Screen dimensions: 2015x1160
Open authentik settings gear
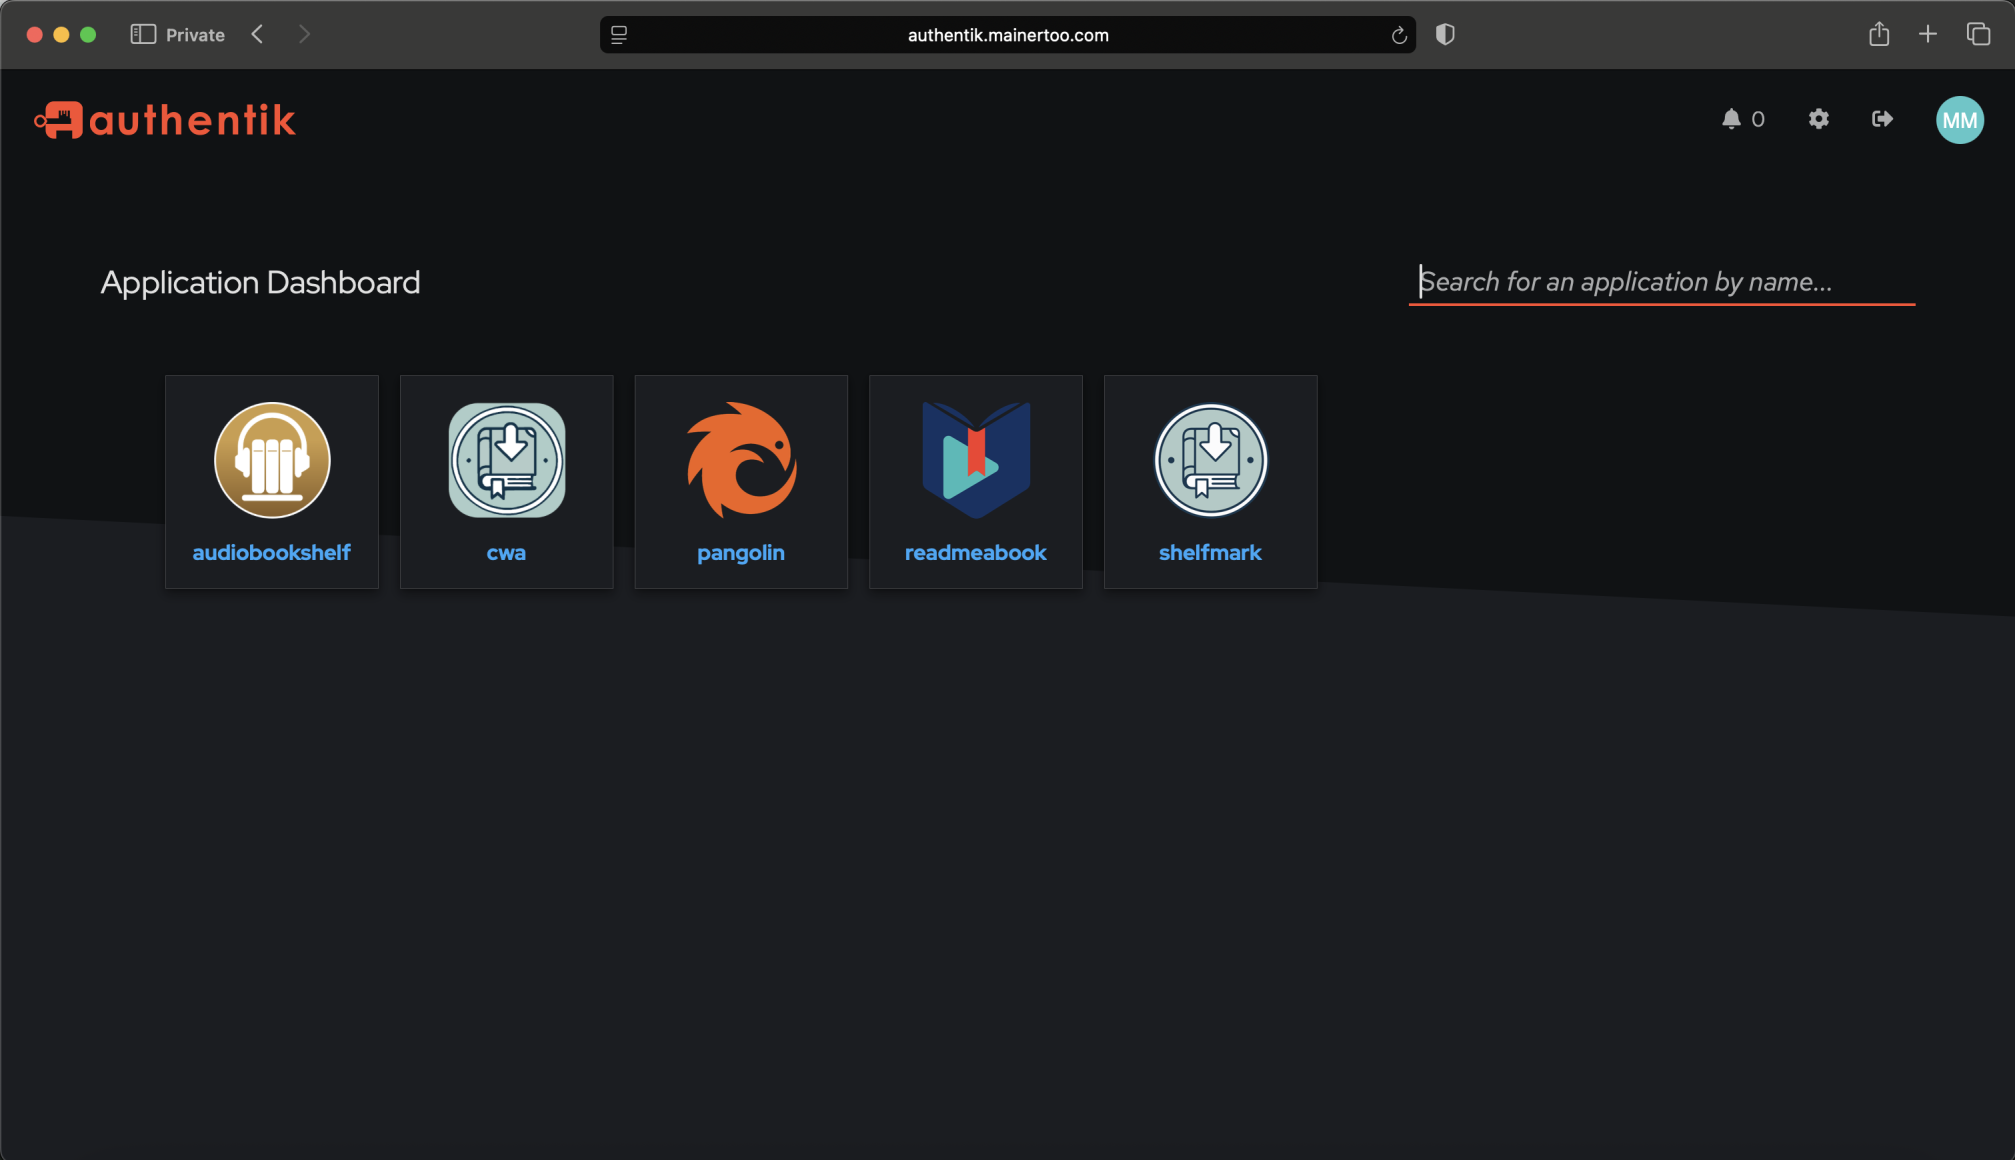point(1818,120)
